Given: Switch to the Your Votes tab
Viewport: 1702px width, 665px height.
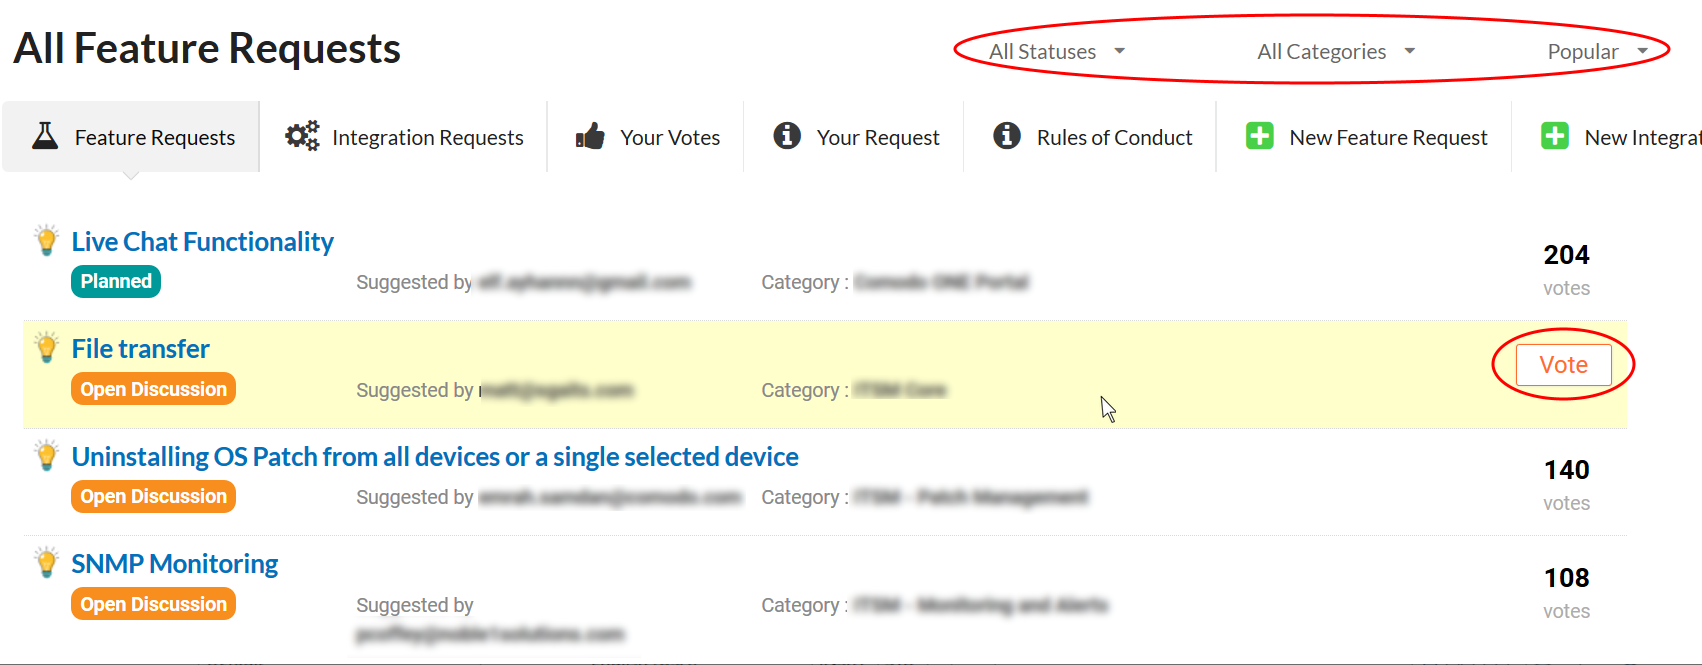Looking at the screenshot, I should pos(647,137).
